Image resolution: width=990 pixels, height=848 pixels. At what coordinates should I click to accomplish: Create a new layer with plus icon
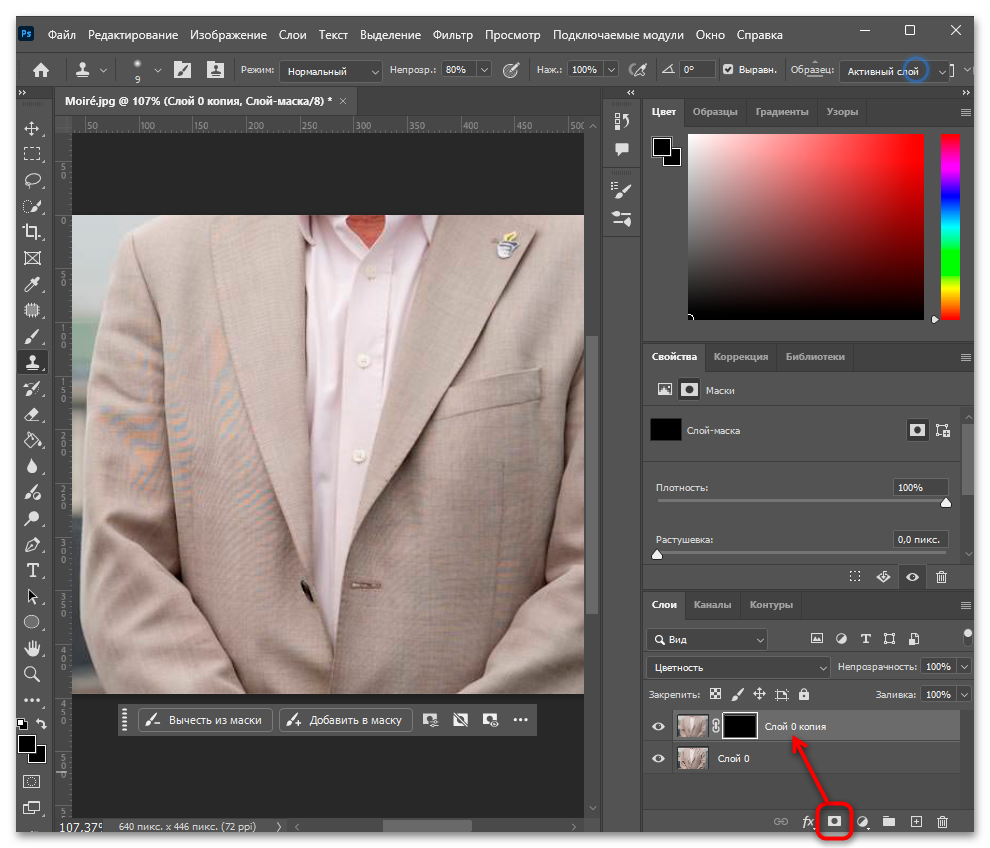point(916,821)
